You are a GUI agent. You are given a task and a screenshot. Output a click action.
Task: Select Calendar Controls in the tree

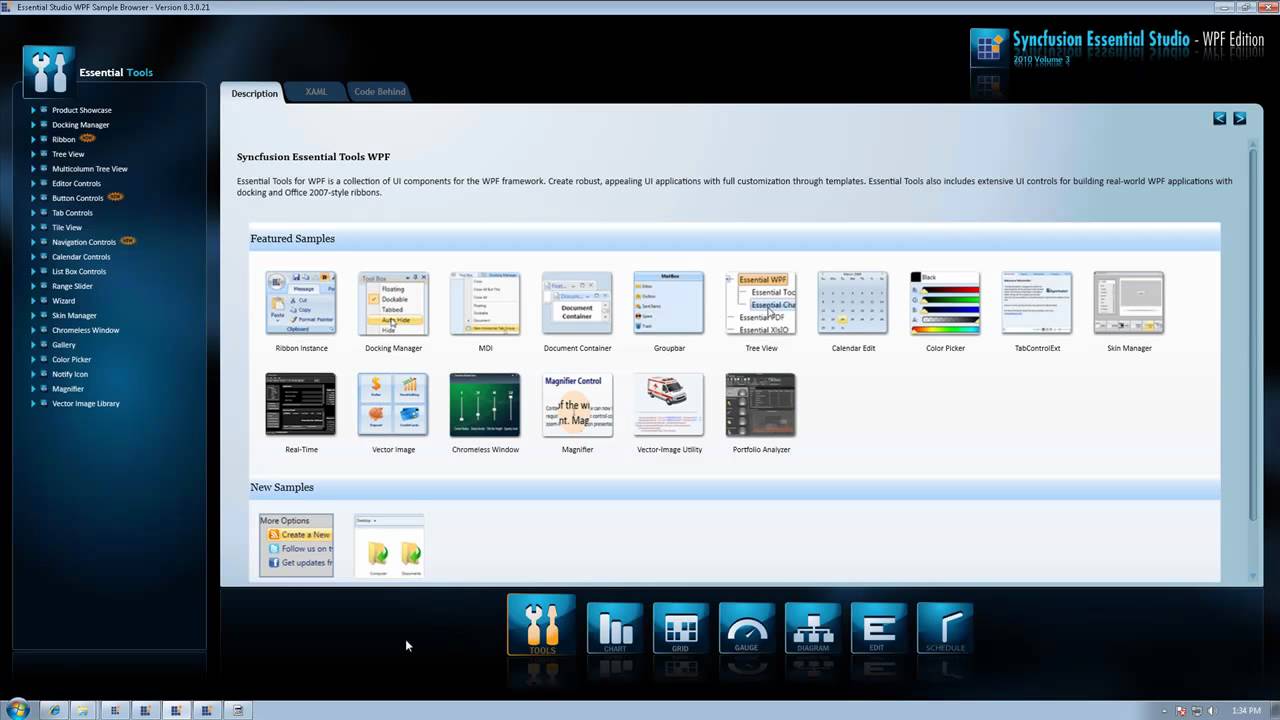tap(81, 257)
